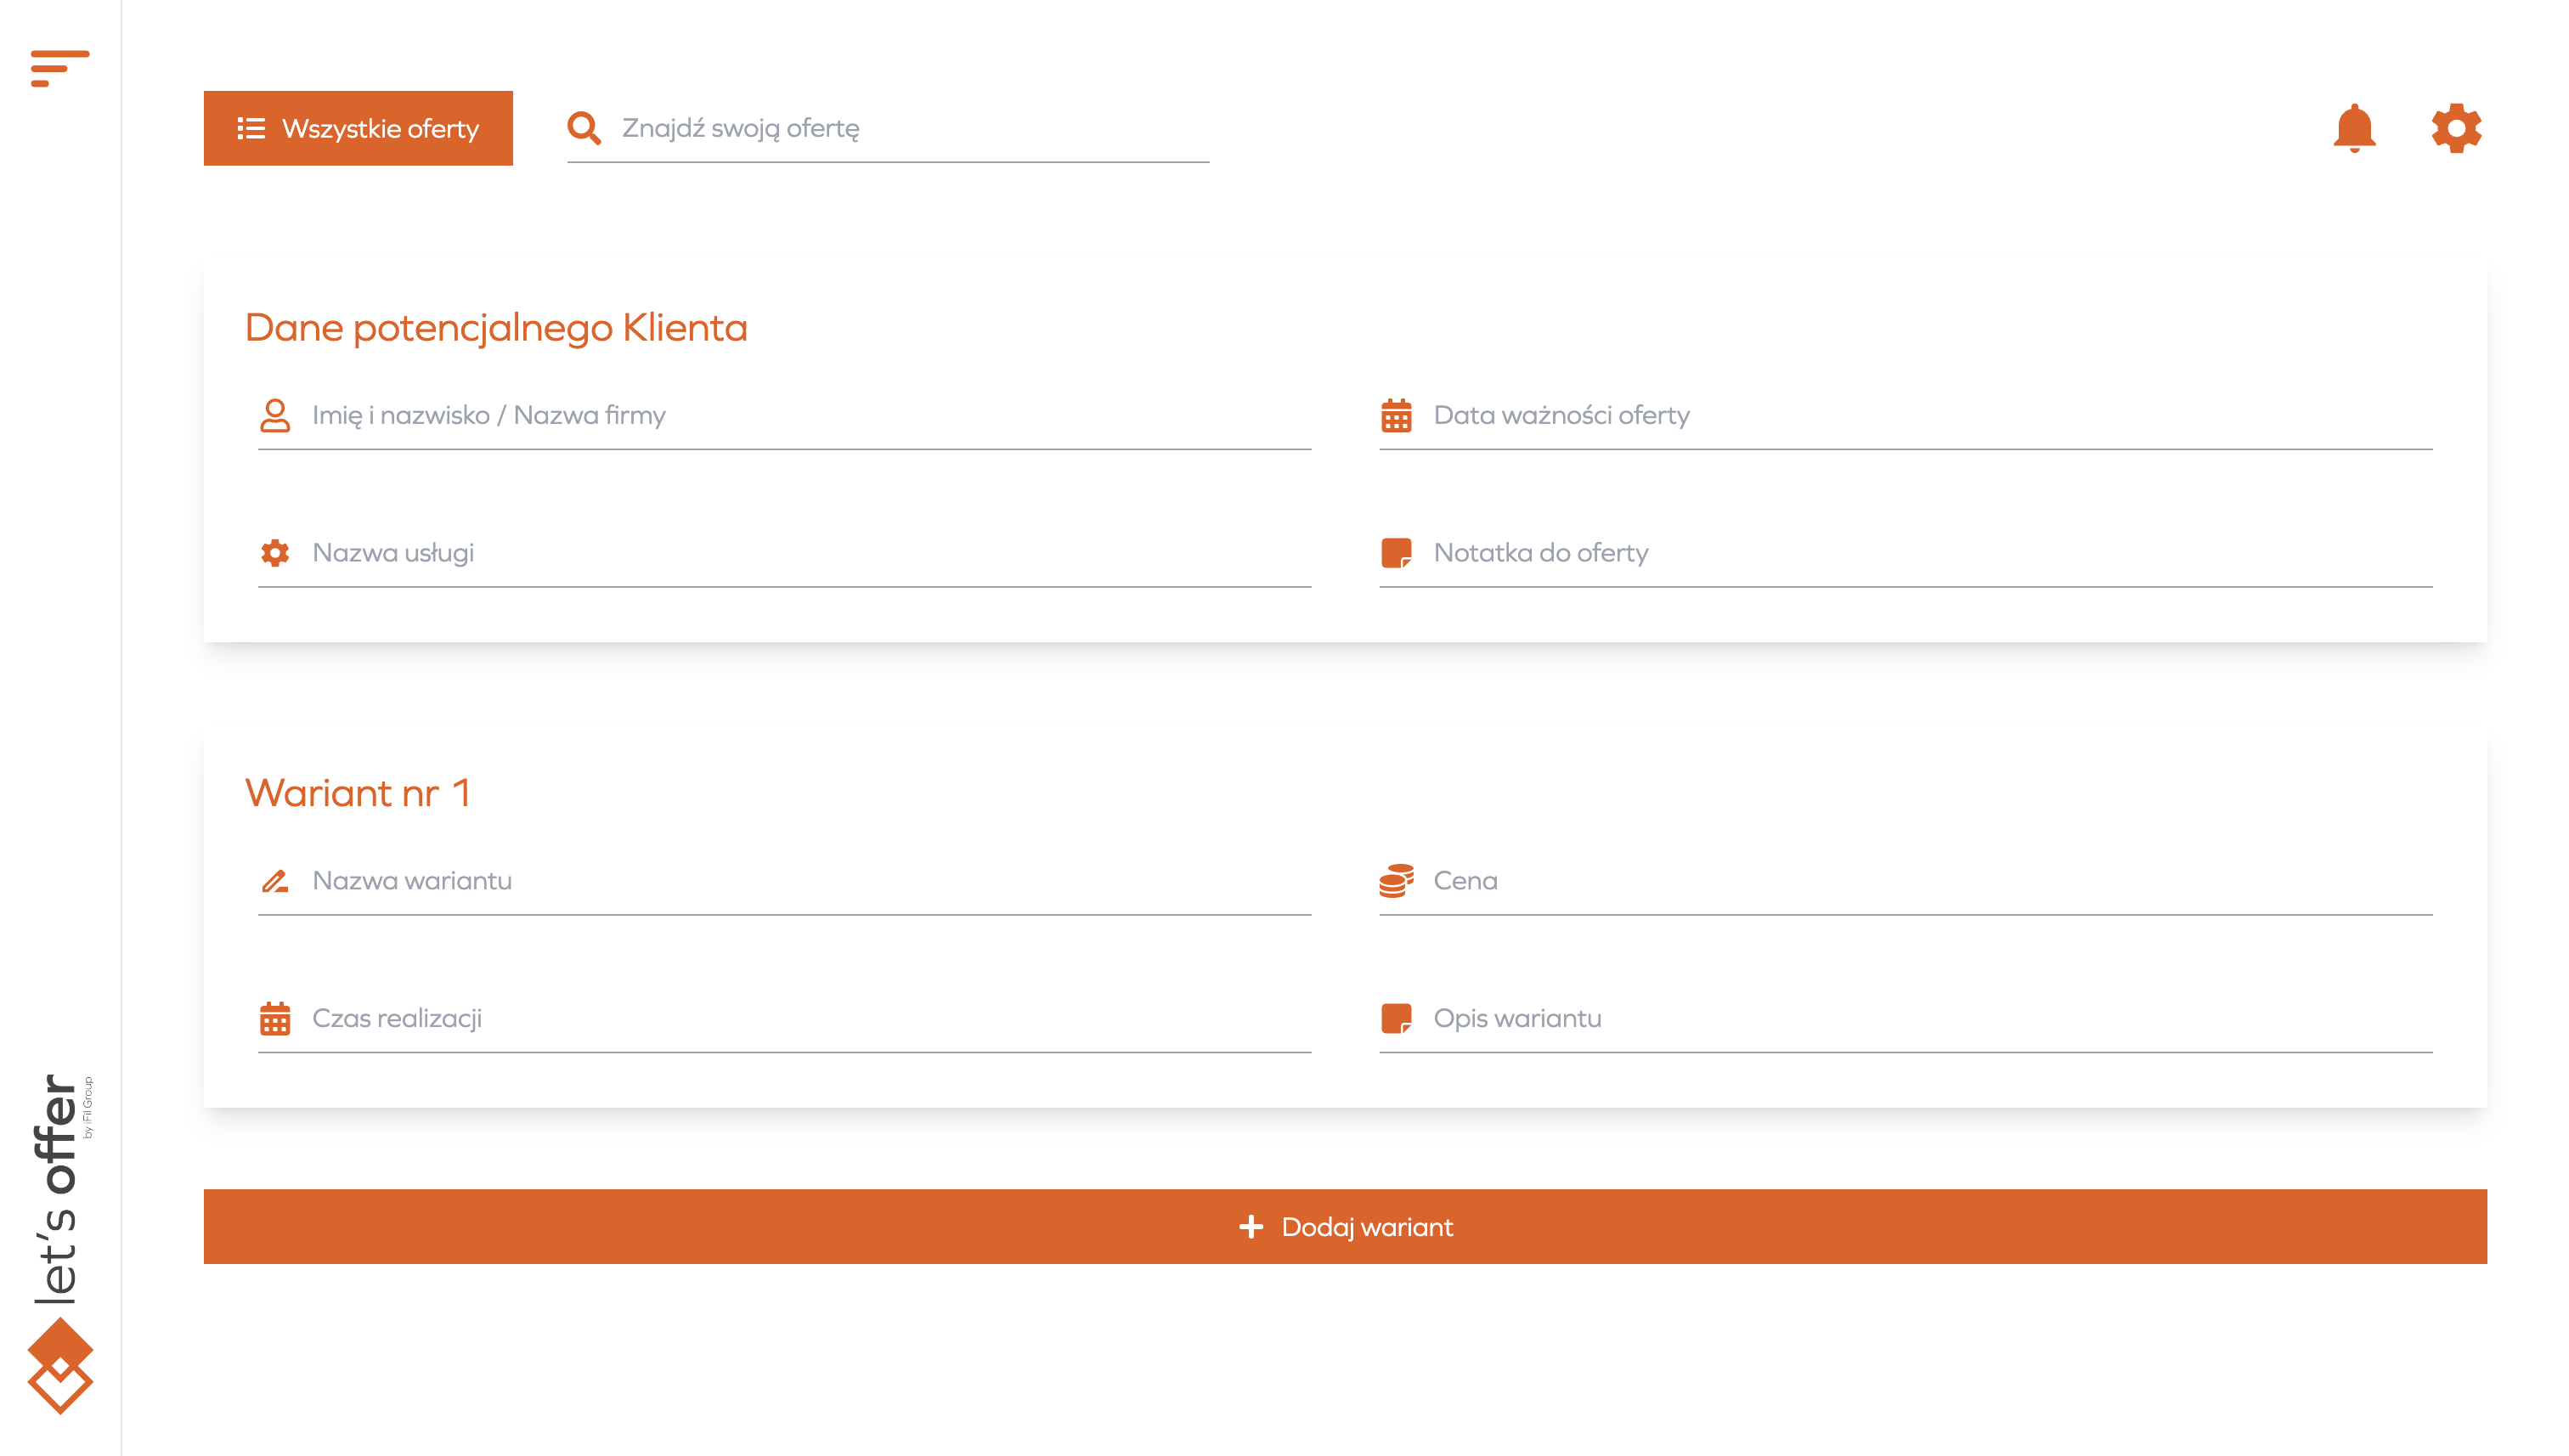Click the search magnifier icon

tap(583, 128)
